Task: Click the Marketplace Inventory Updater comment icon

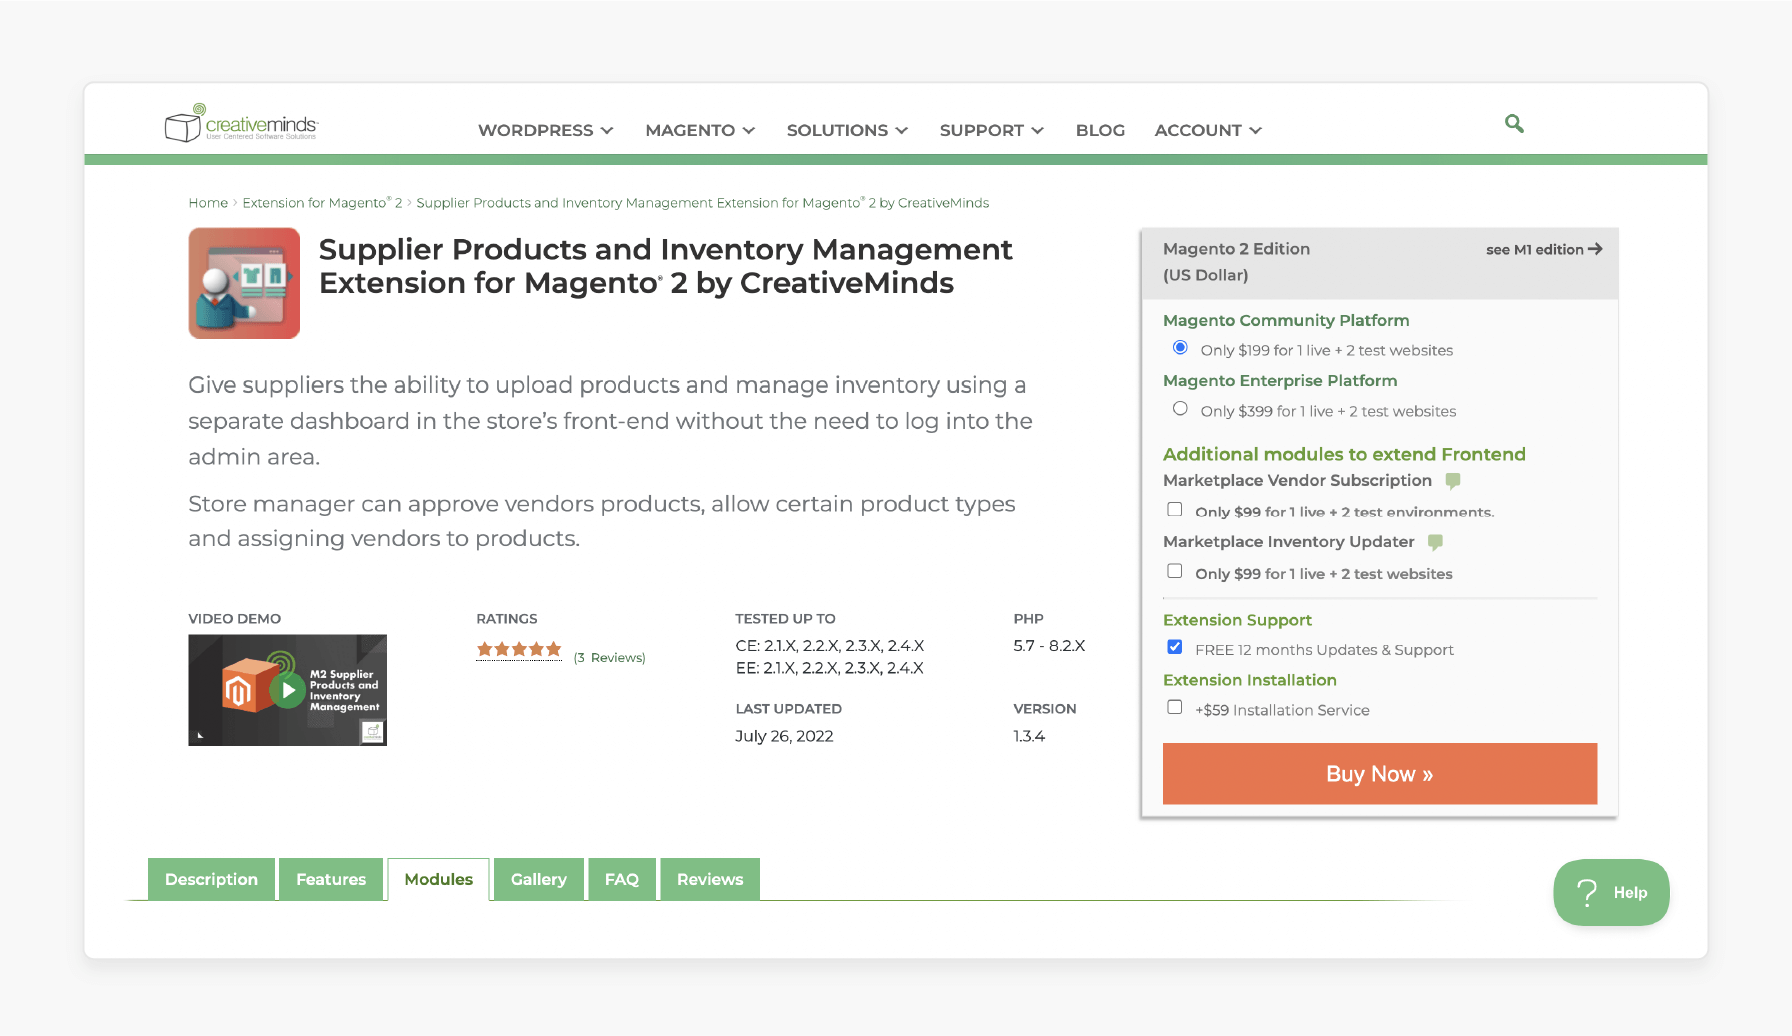Action: (x=1435, y=542)
